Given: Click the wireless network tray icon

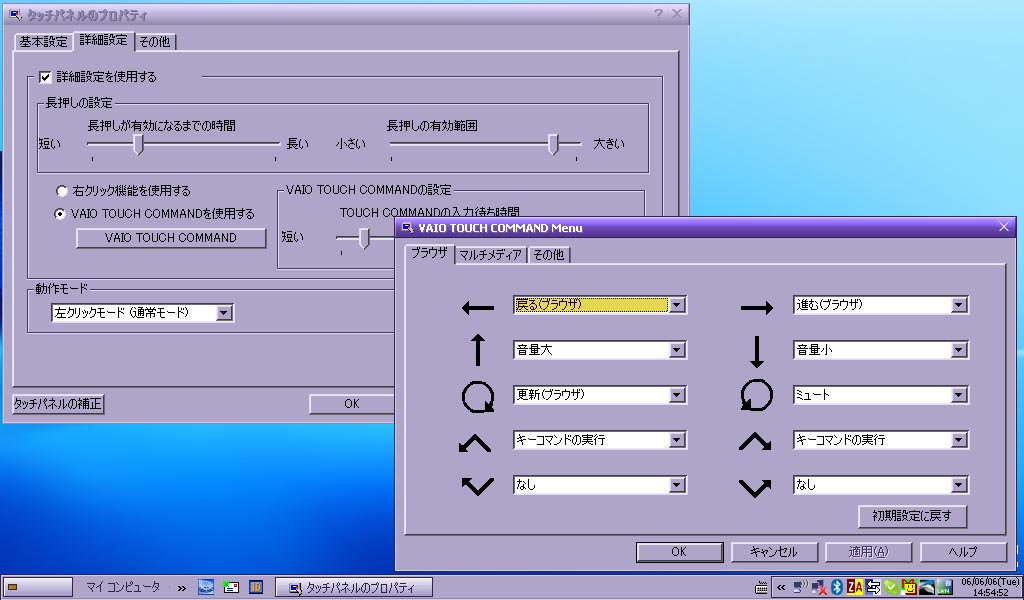Looking at the screenshot, I should pos(800,587).
